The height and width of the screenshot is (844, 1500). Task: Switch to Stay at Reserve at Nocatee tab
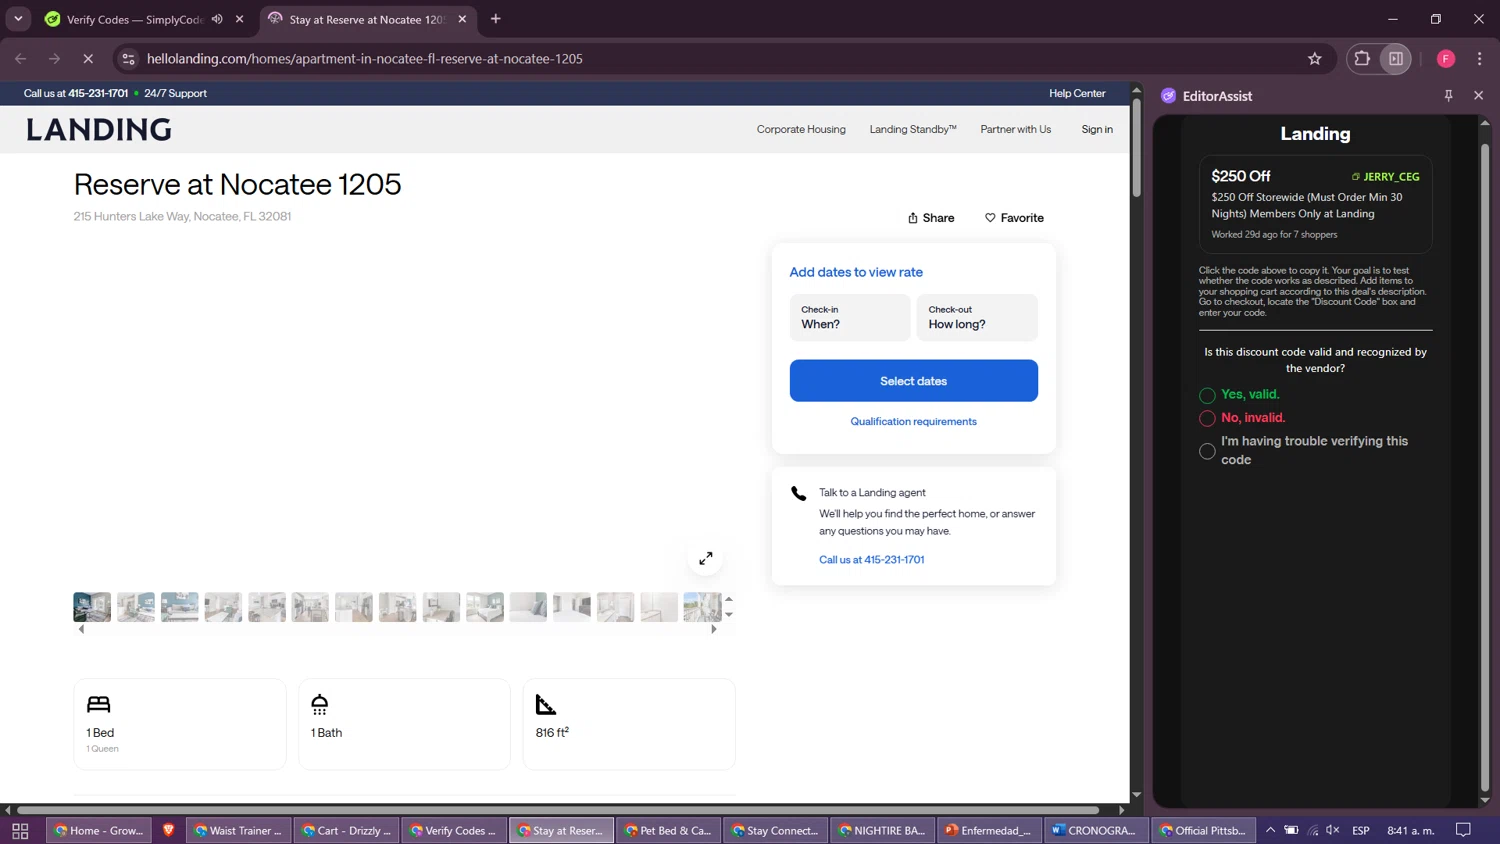tap(368, 19)
